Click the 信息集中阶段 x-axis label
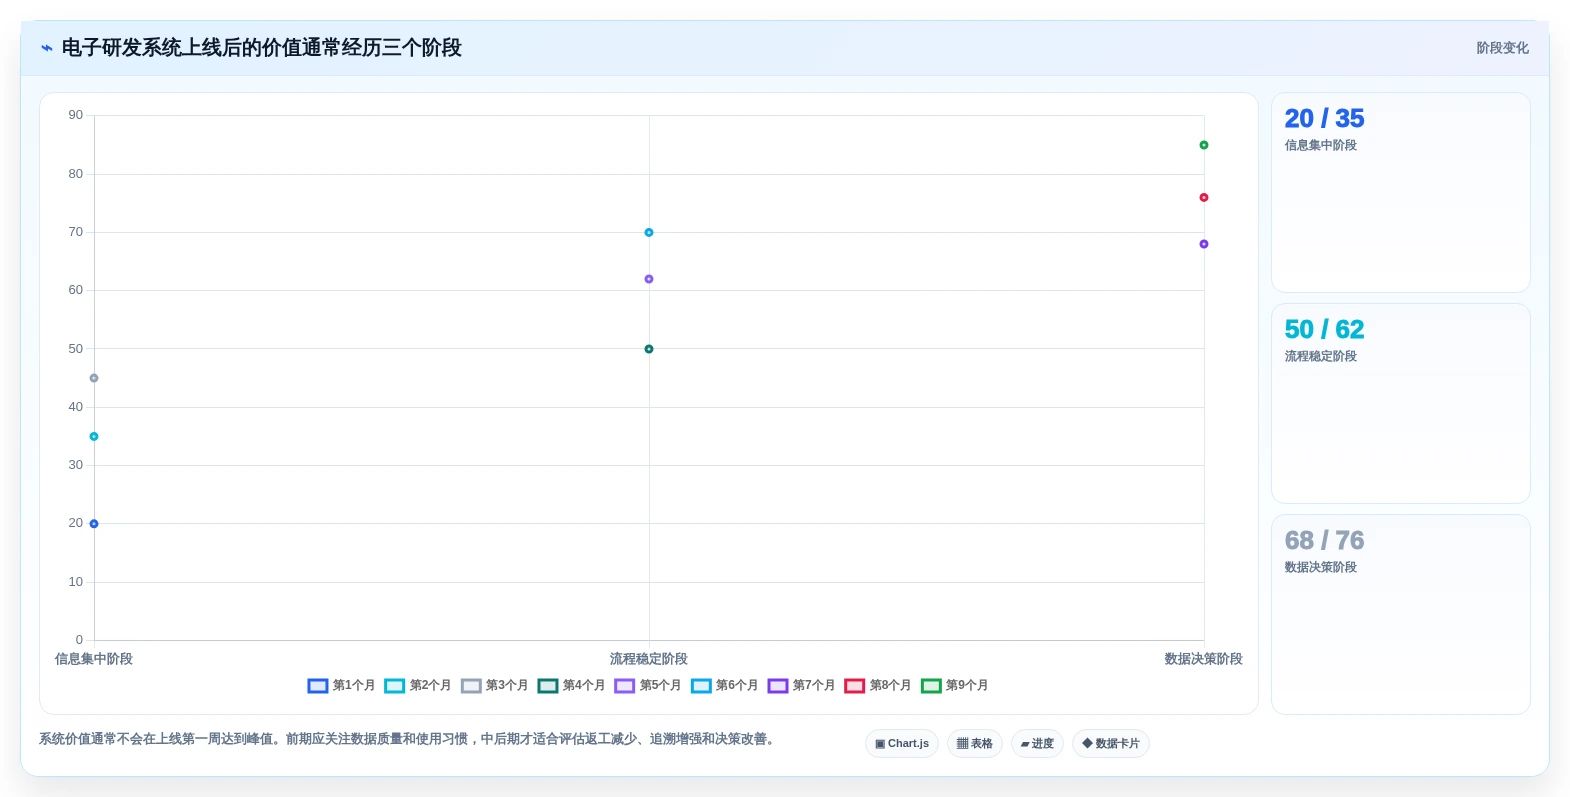 [94, 659]
